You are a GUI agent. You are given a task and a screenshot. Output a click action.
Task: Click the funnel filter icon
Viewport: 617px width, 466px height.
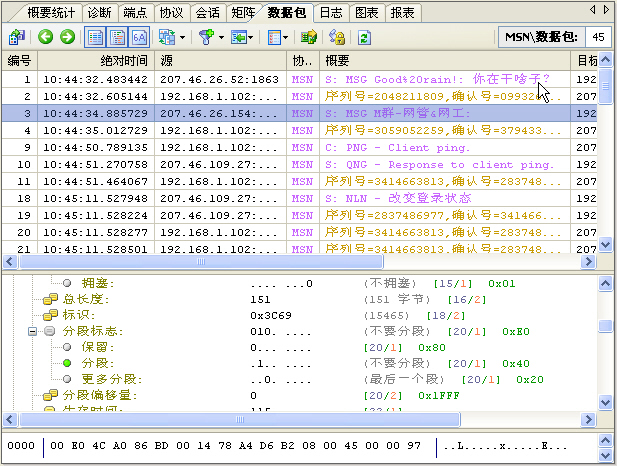coord(205,37)
